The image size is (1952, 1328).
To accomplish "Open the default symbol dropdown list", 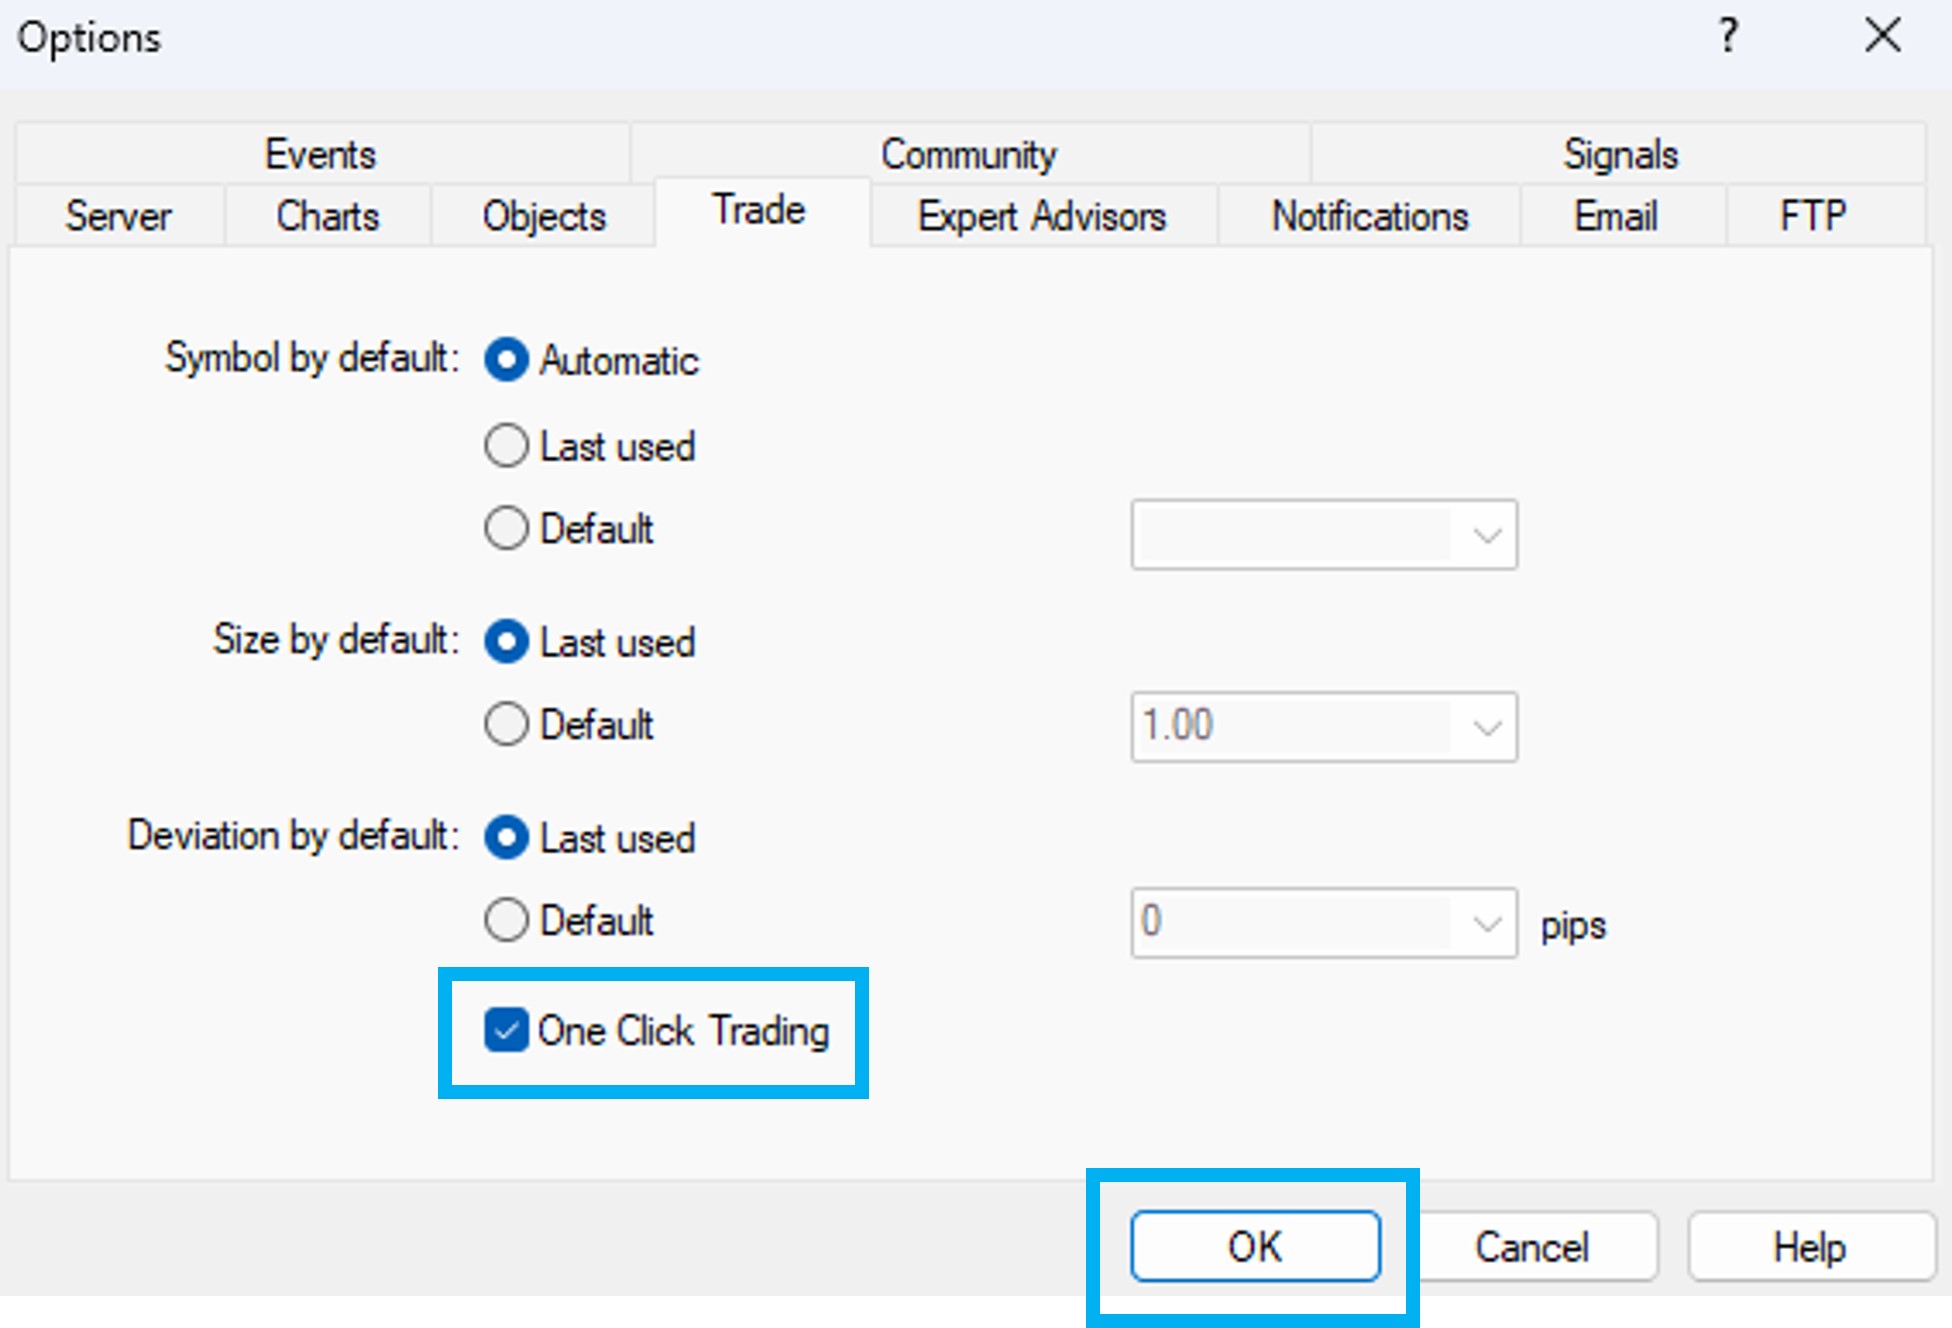I will tap(1487, 536).
